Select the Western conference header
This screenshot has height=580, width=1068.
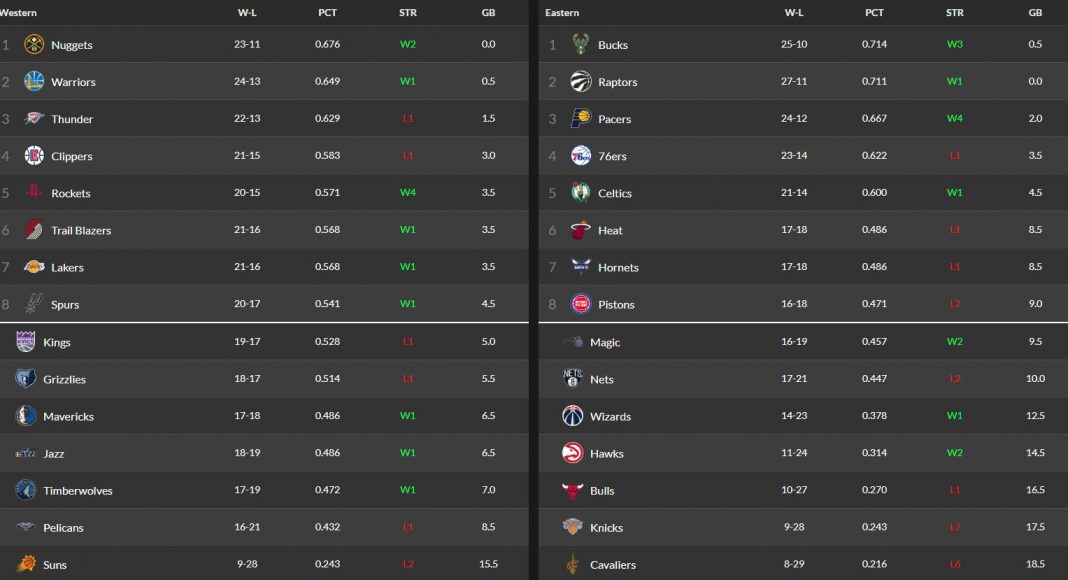[x=17, y=13]
